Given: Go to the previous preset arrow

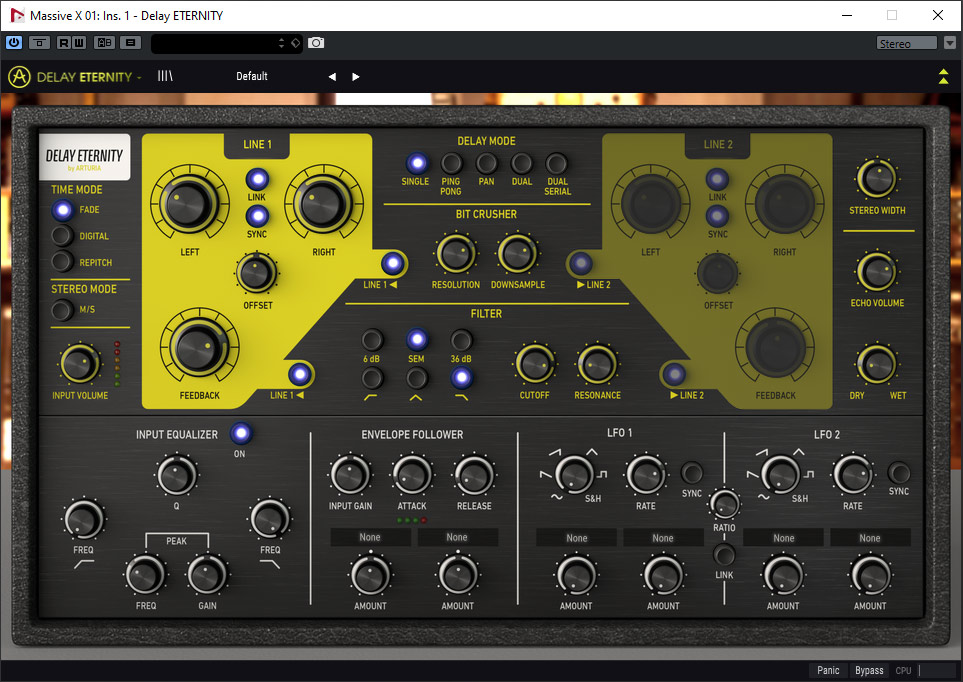Looking at the screenshot, I should tap(332, 77).
